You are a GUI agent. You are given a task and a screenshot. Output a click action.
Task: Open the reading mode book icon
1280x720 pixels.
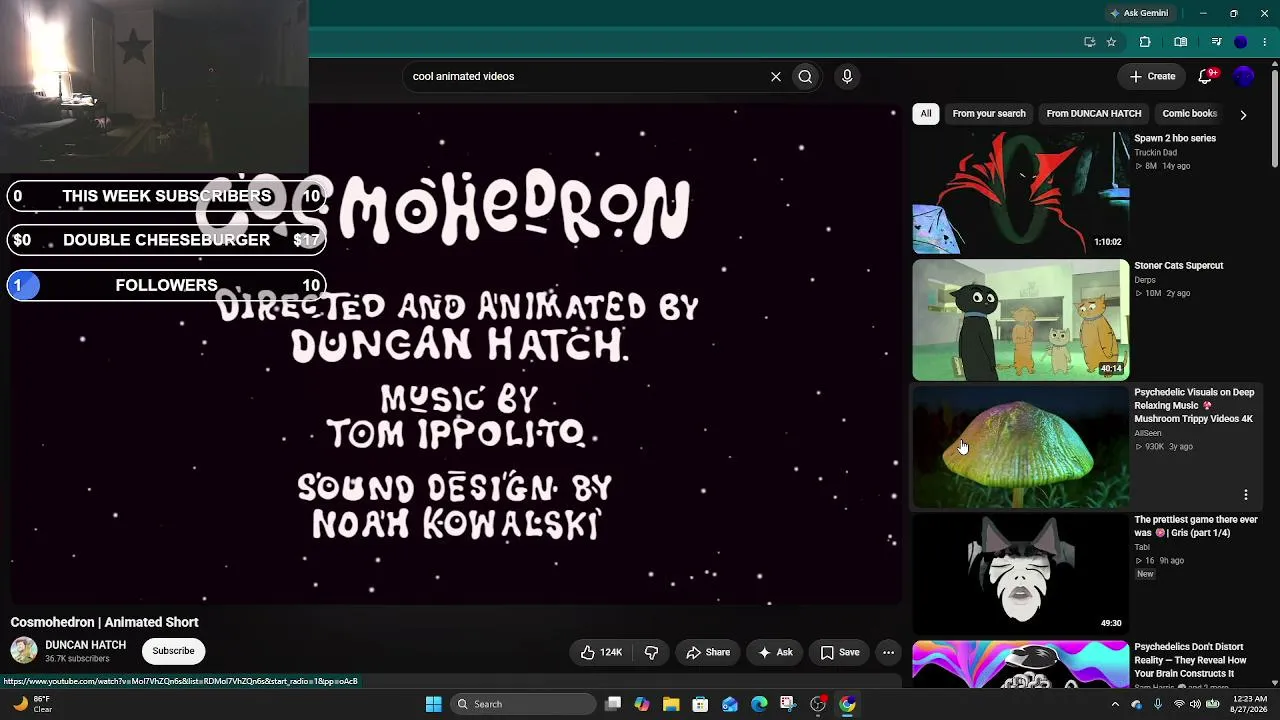1181,42
